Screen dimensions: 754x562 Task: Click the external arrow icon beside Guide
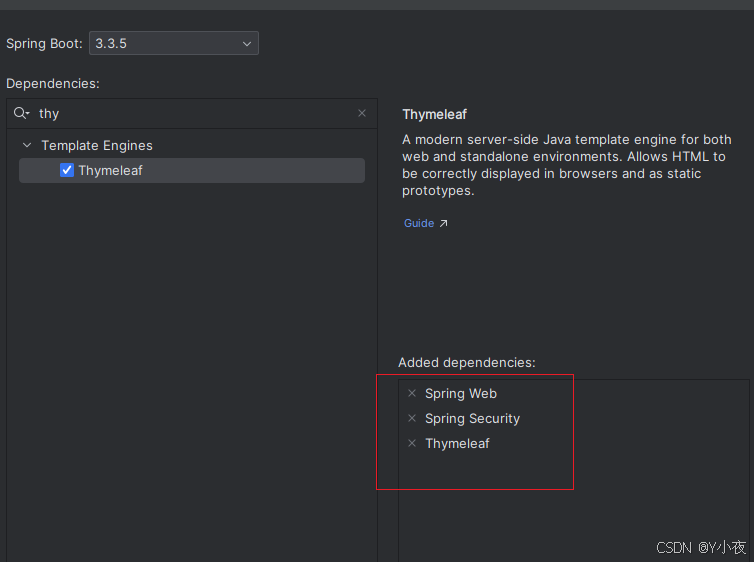[443, 223]
